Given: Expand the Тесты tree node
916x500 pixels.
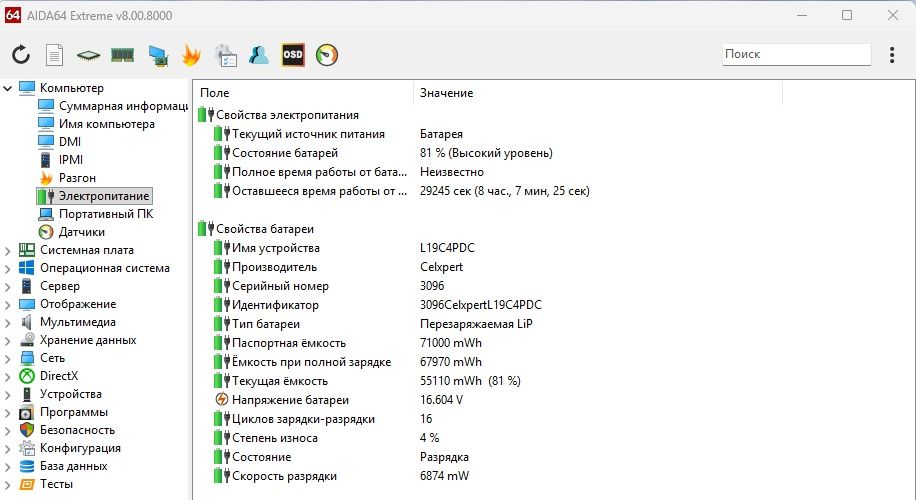Looking at the screenshot, I should [8, 485].
